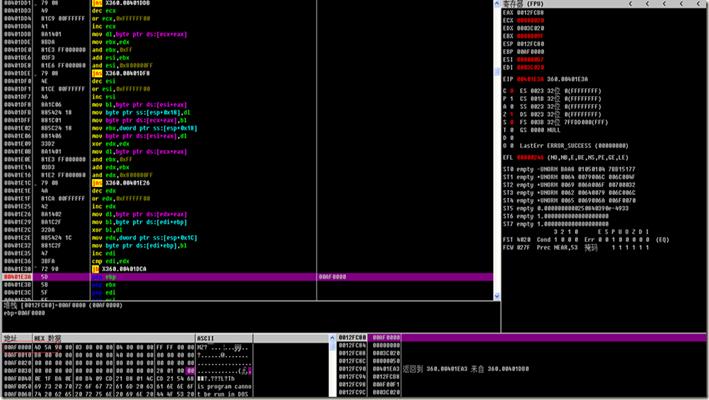Screen dimensions: 709x400
Task: Click the 寄存器 (FPU) registers header
Action: tap(526, 5)
